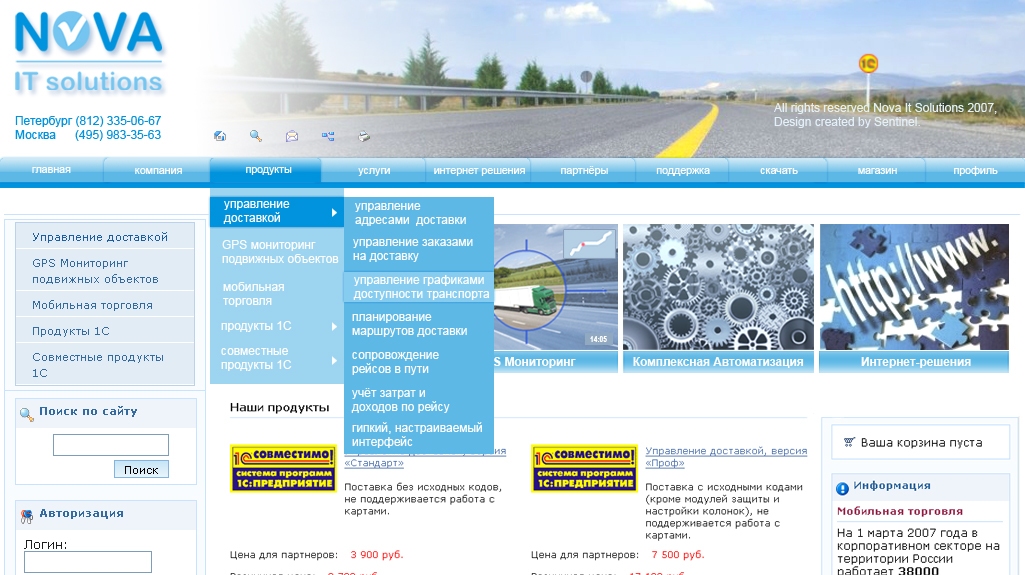Click the Авторизация keys icon
1025x575 pixels.
(x=27, y=516)
